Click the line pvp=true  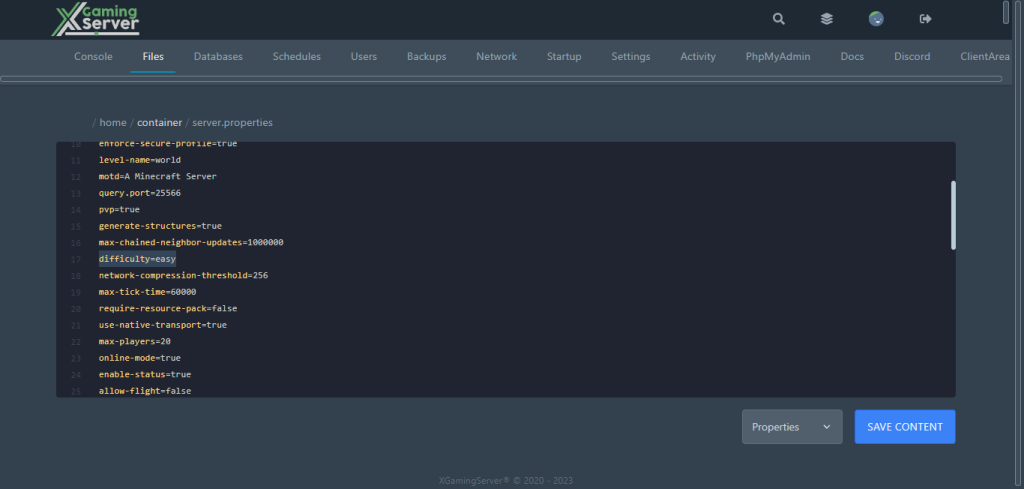click(119, 210)
